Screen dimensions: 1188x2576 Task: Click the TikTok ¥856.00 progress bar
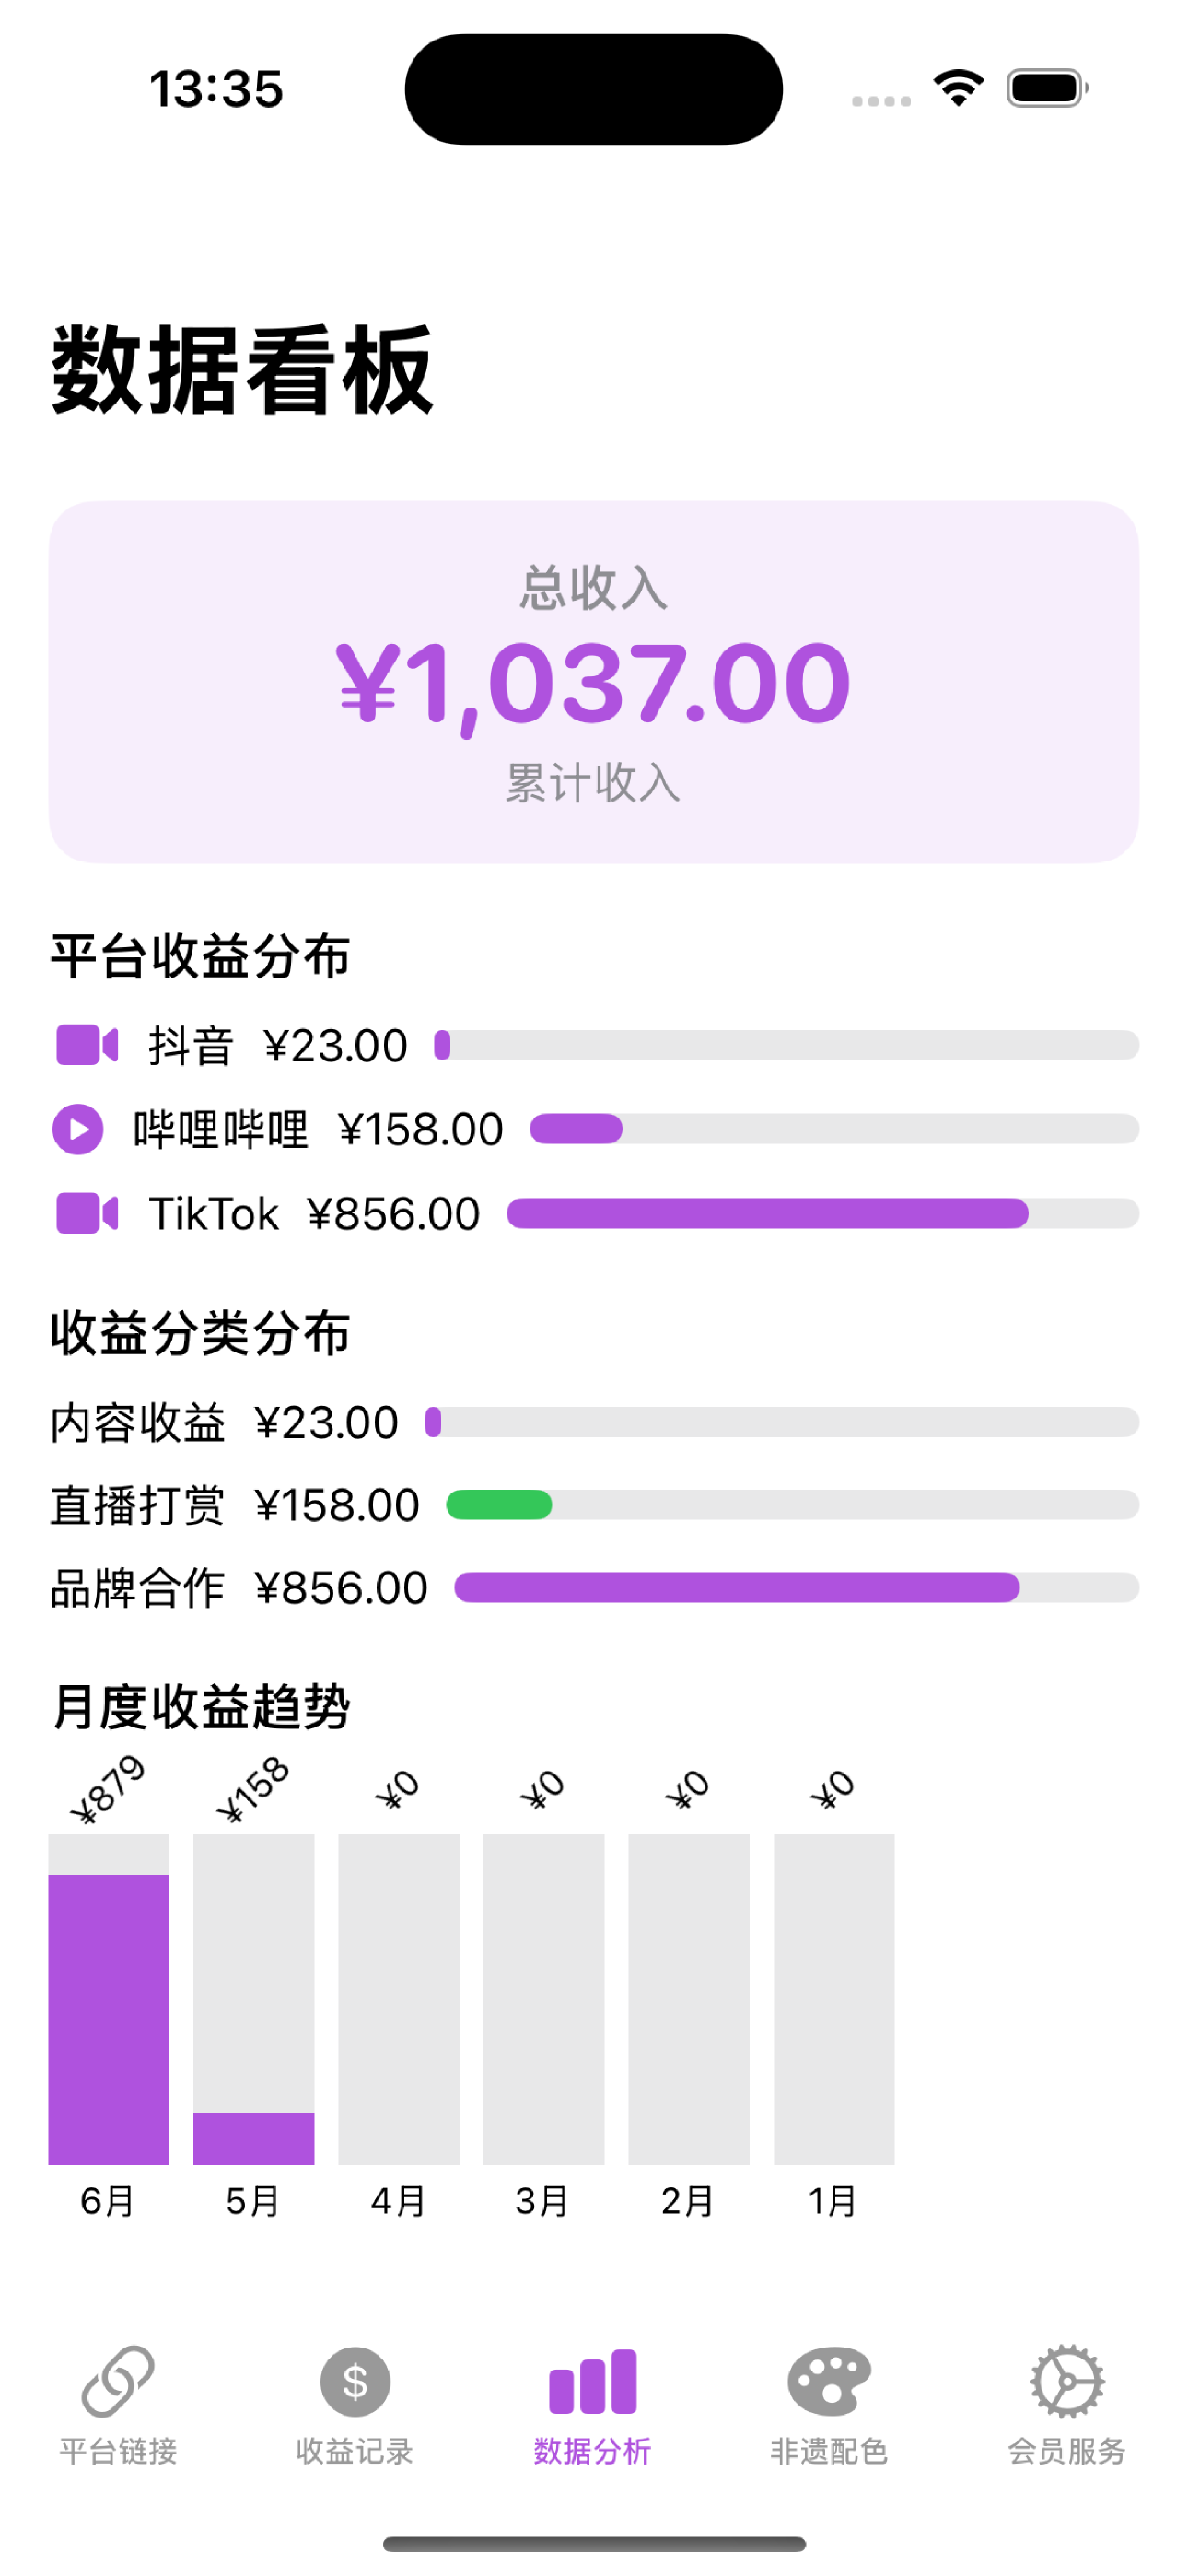tap(823, 1213)
